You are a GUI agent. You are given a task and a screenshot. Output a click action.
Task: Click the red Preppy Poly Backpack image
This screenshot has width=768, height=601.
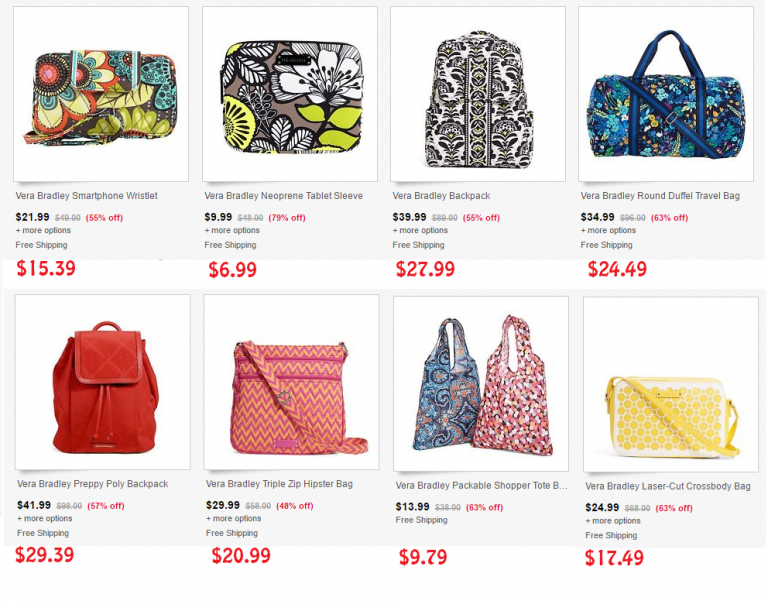click(x=102, y=381)
